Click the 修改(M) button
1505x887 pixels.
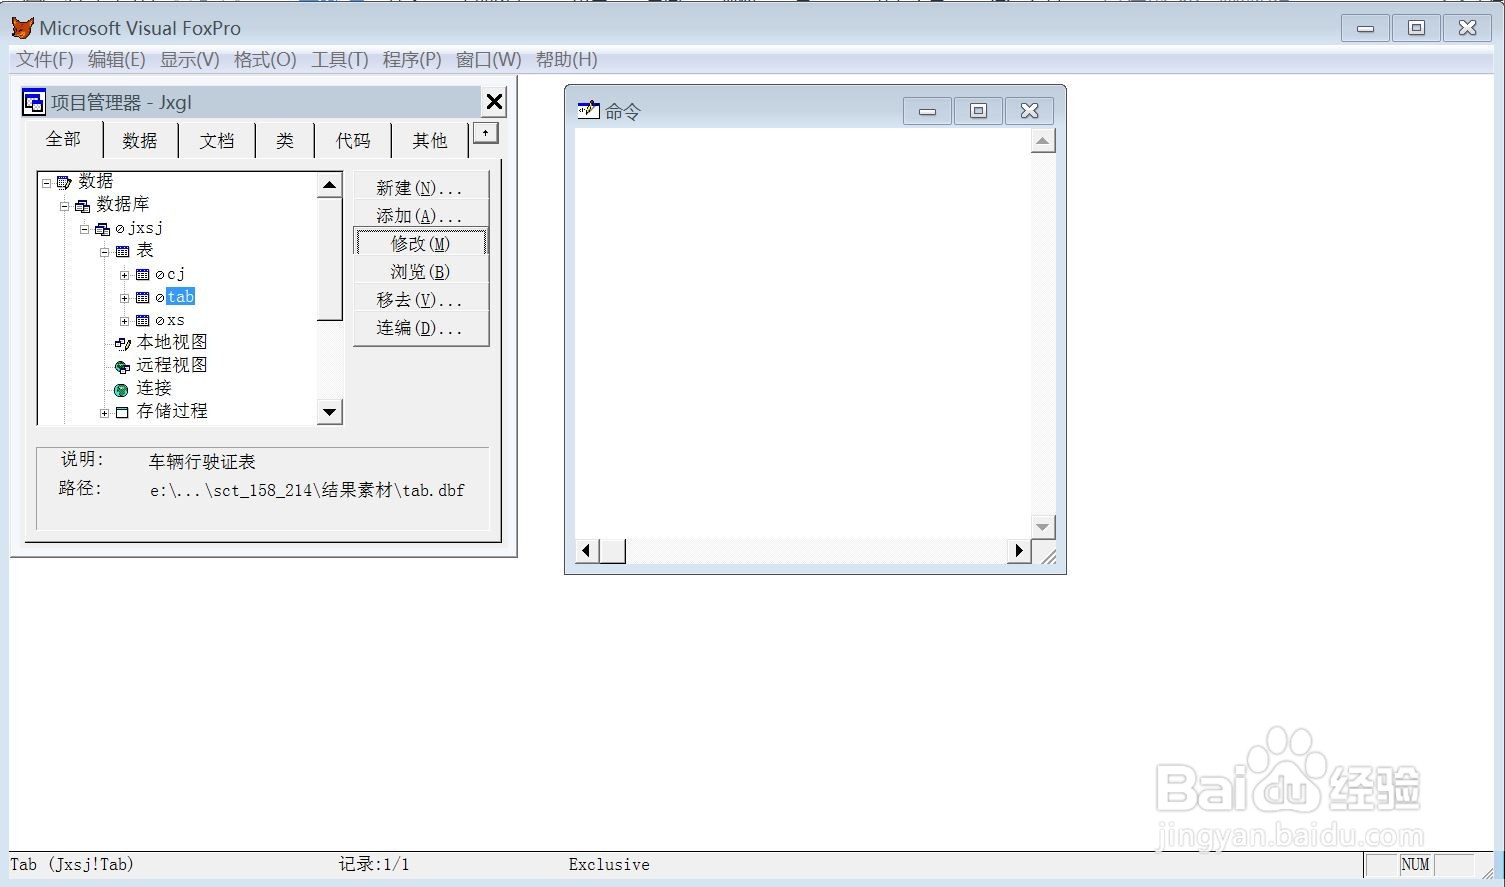(421, 243)
